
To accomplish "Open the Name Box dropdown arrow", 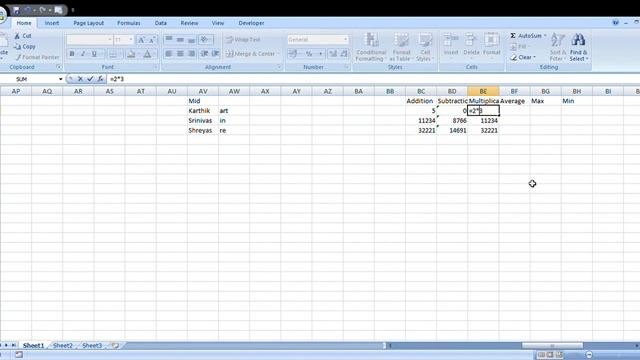I will click(60, 79).
